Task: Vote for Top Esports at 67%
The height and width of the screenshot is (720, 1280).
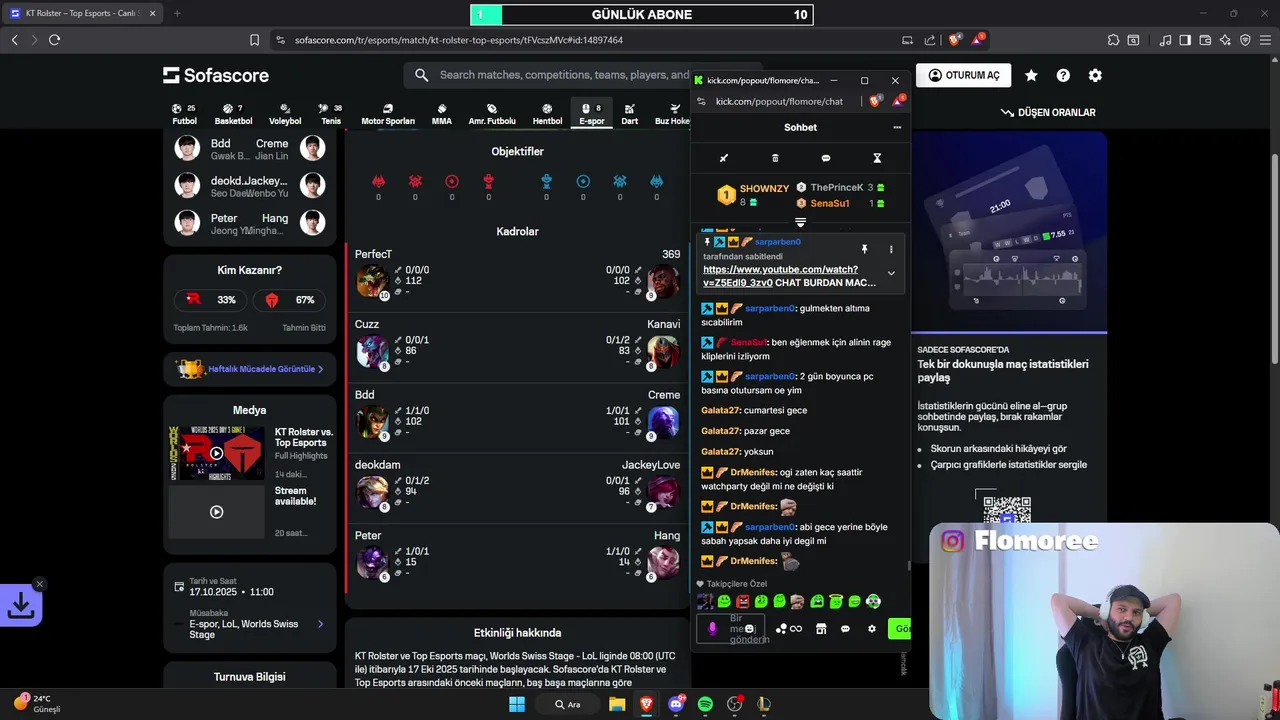Action: coord(290,300)
